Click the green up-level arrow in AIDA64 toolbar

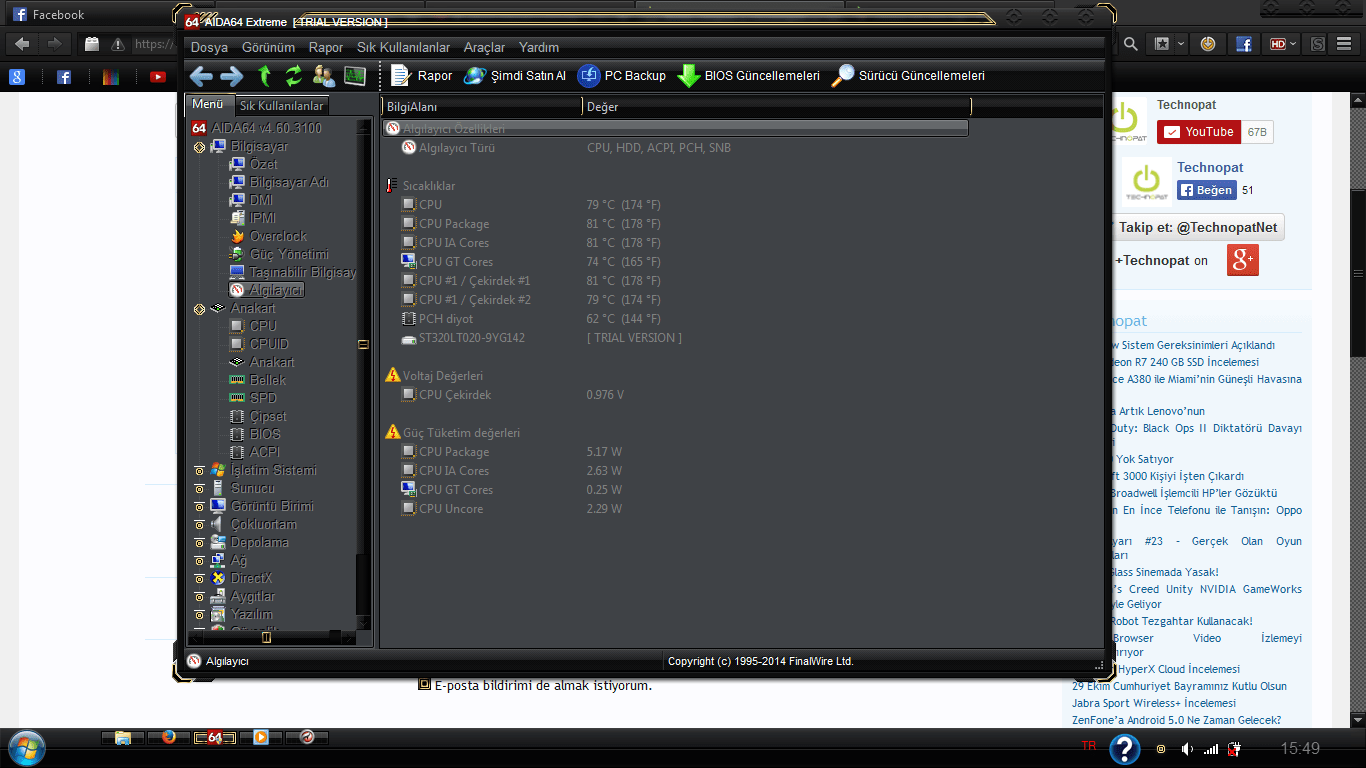[264, 76]
